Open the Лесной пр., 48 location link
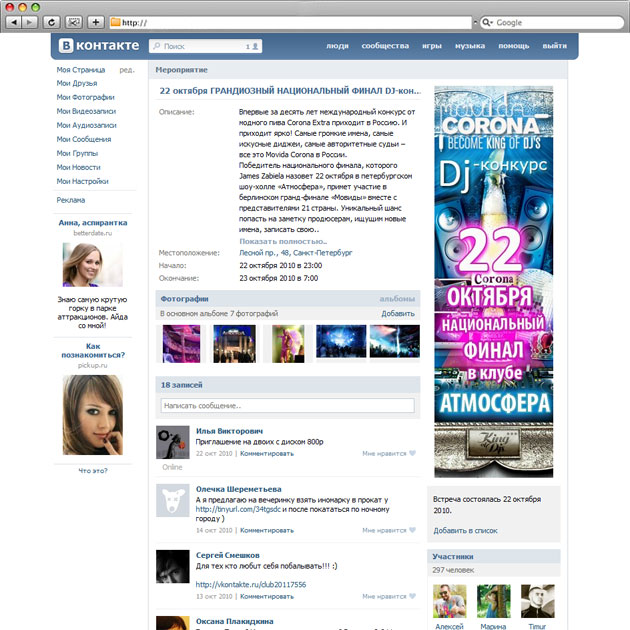The height and width of the screenshot is (630, 630). pyautogui.click(x=295, y=253)
